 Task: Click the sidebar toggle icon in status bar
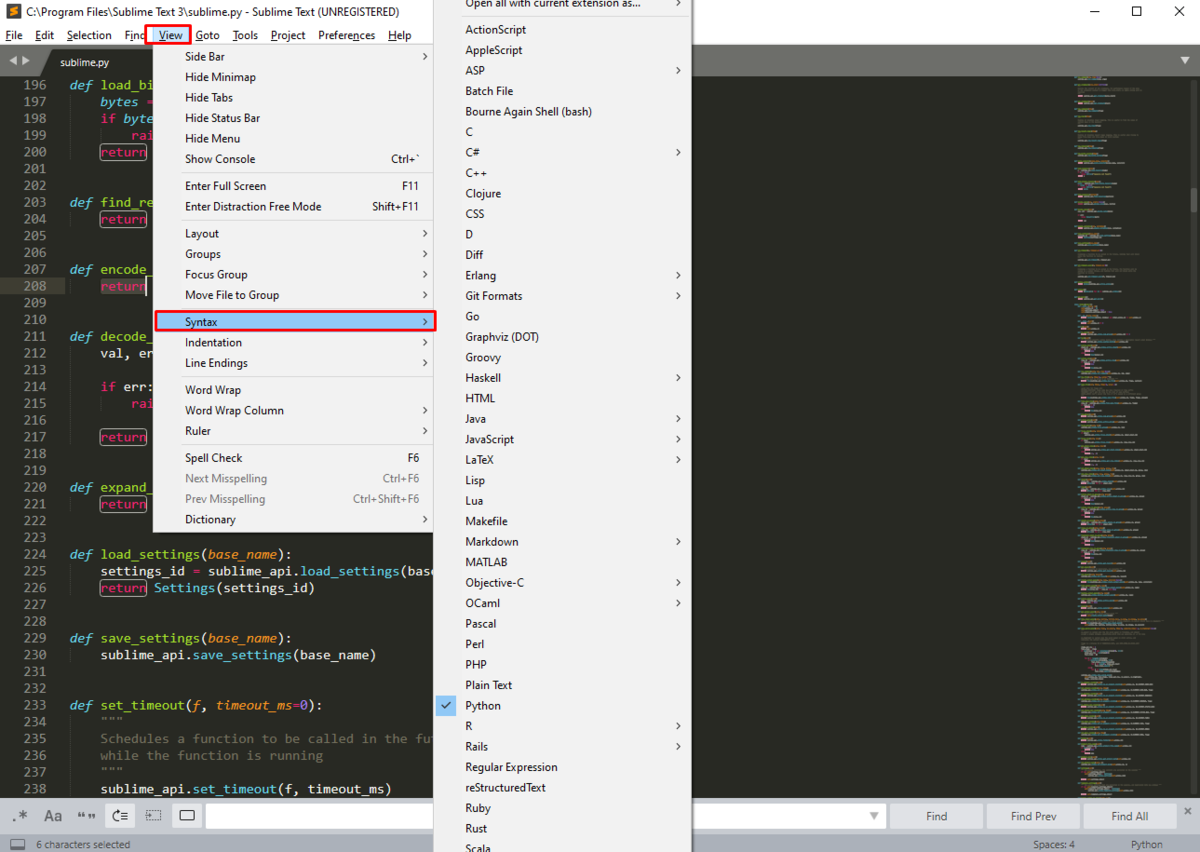(x=17, y=844)
